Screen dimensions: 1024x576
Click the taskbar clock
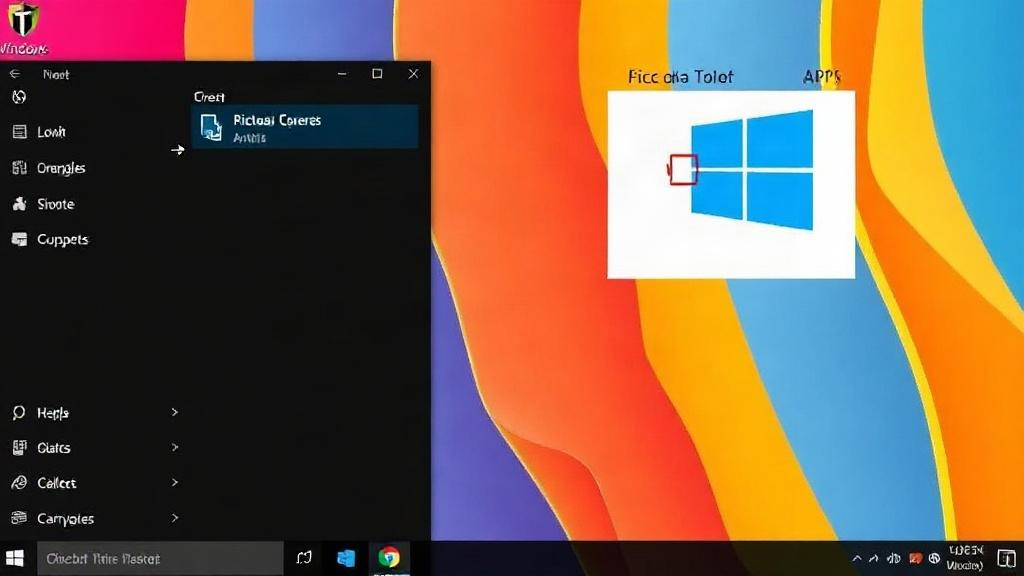[965, 558]
